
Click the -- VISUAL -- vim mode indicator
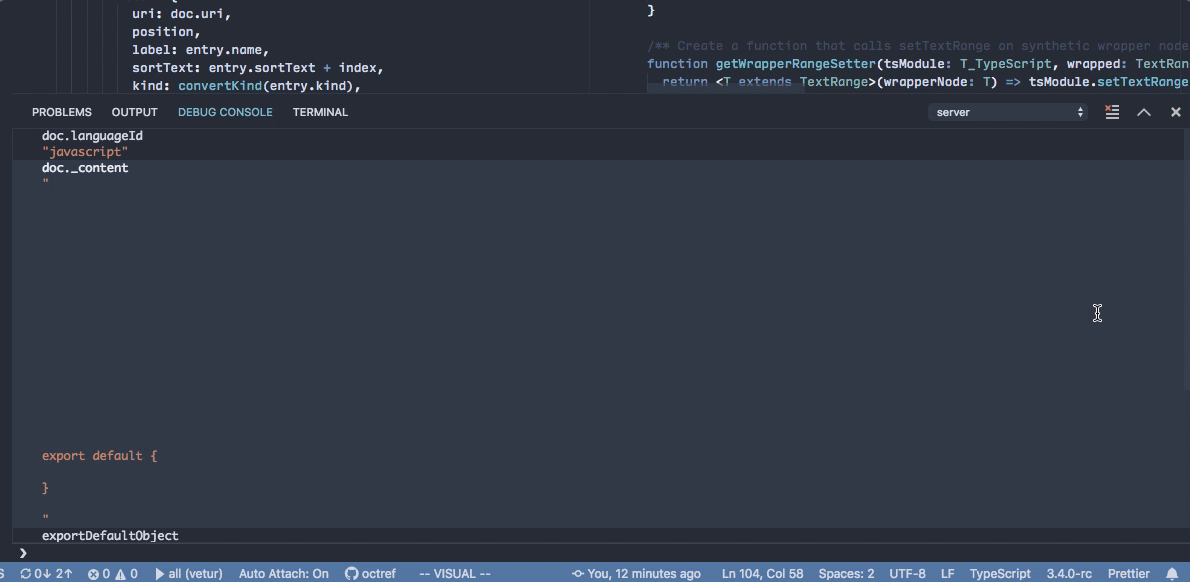(x=455, y=574)
